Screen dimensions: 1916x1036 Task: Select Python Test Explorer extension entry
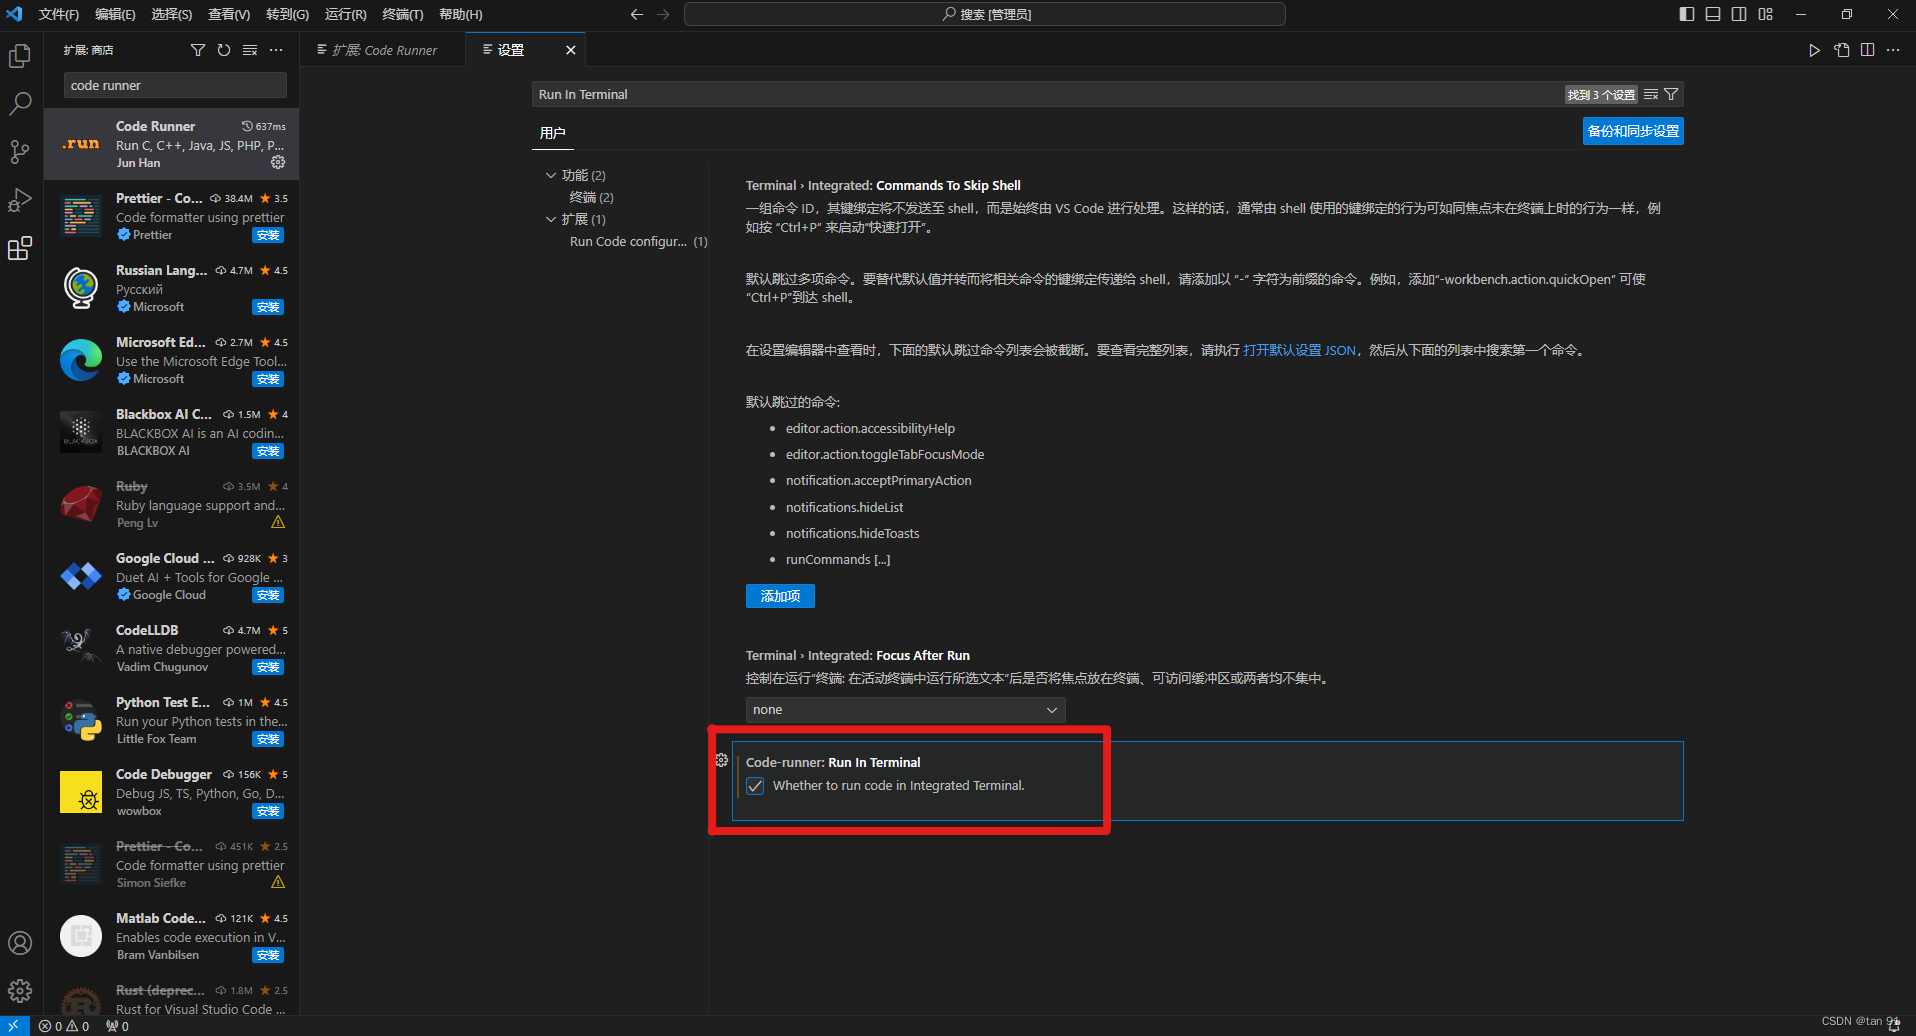pos(172,720)
